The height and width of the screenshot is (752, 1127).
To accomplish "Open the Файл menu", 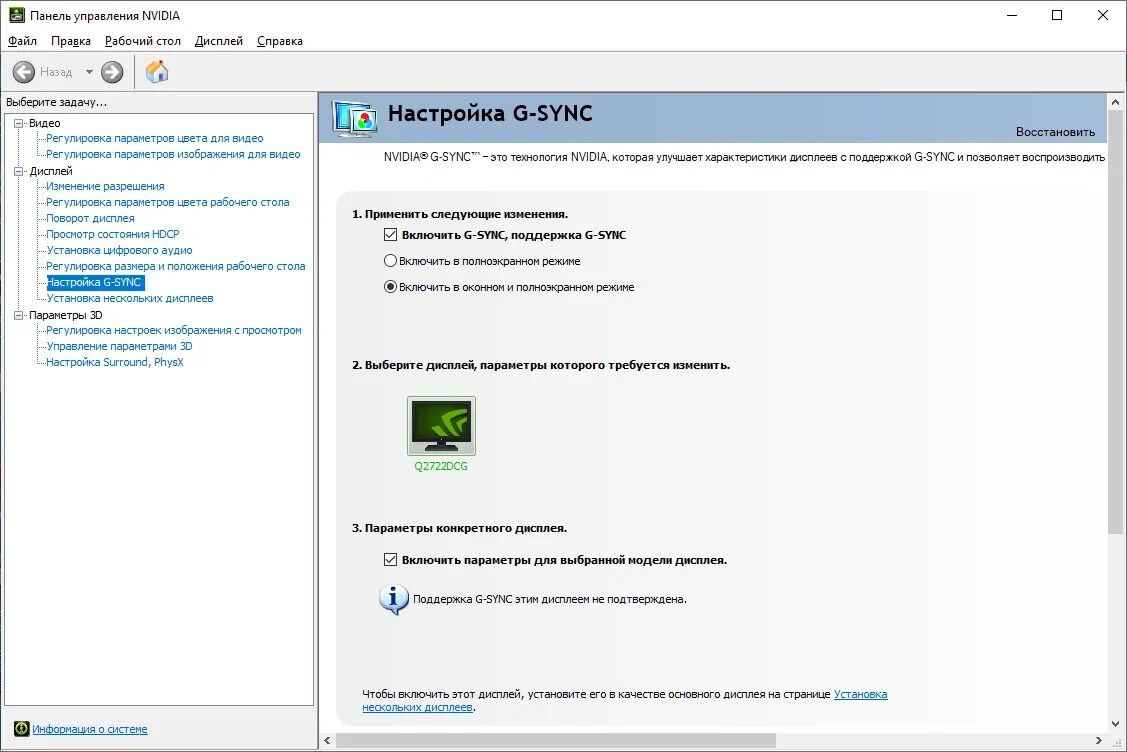I will click(x=22, y=41).
